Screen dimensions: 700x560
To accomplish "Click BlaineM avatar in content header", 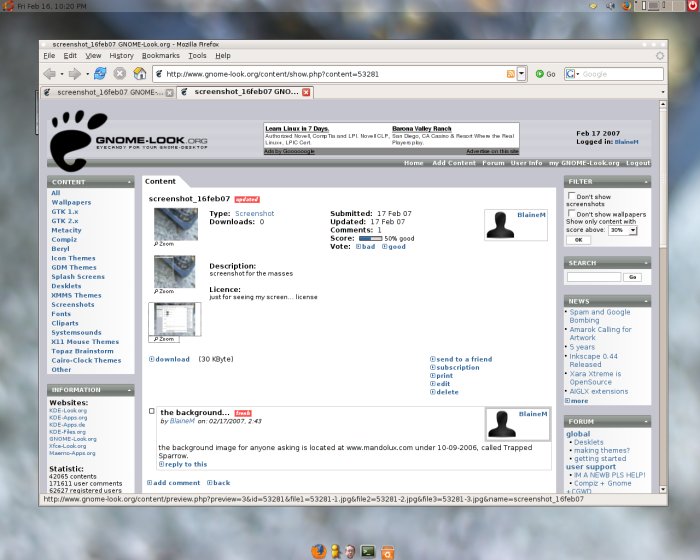I will coord(500,225).
